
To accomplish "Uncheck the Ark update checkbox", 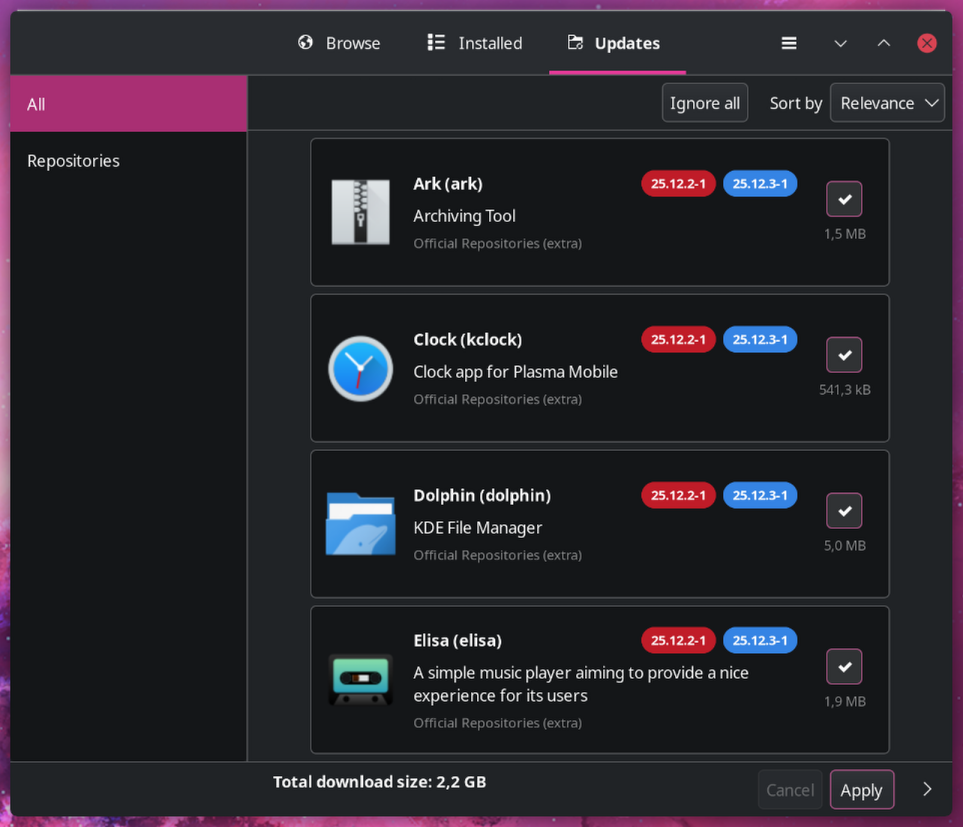I will pyautogui.click(x=844, y=199).
